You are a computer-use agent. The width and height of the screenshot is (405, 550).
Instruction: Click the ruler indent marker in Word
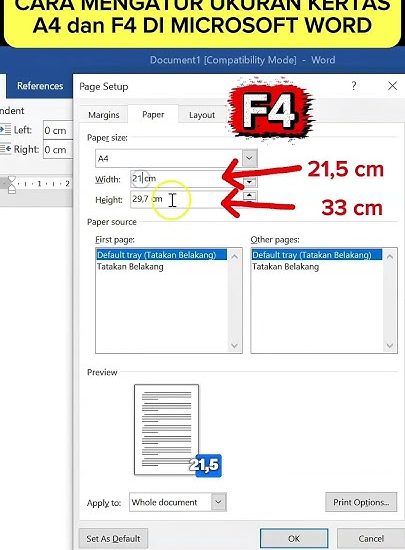tap(12, 185)
